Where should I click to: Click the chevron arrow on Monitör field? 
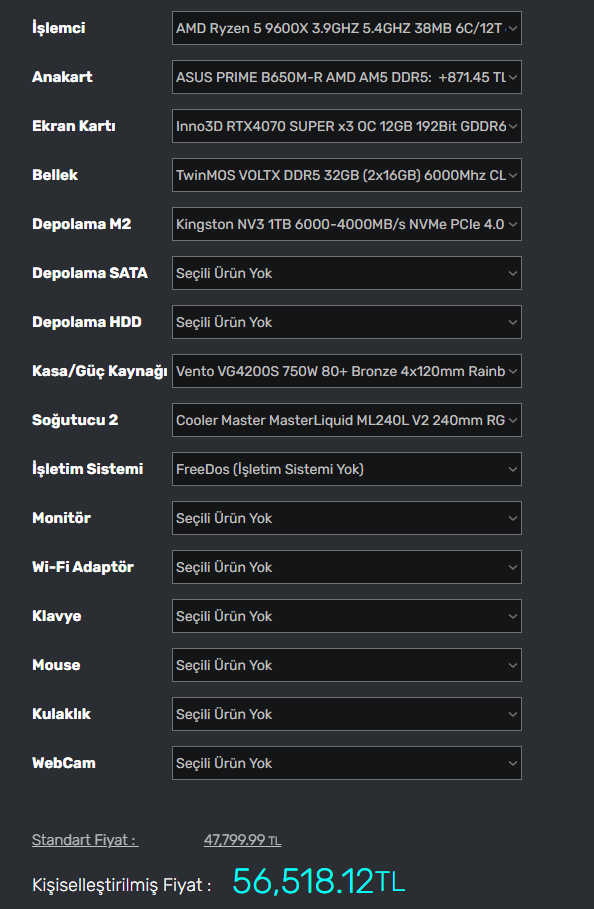pos(512,518)
